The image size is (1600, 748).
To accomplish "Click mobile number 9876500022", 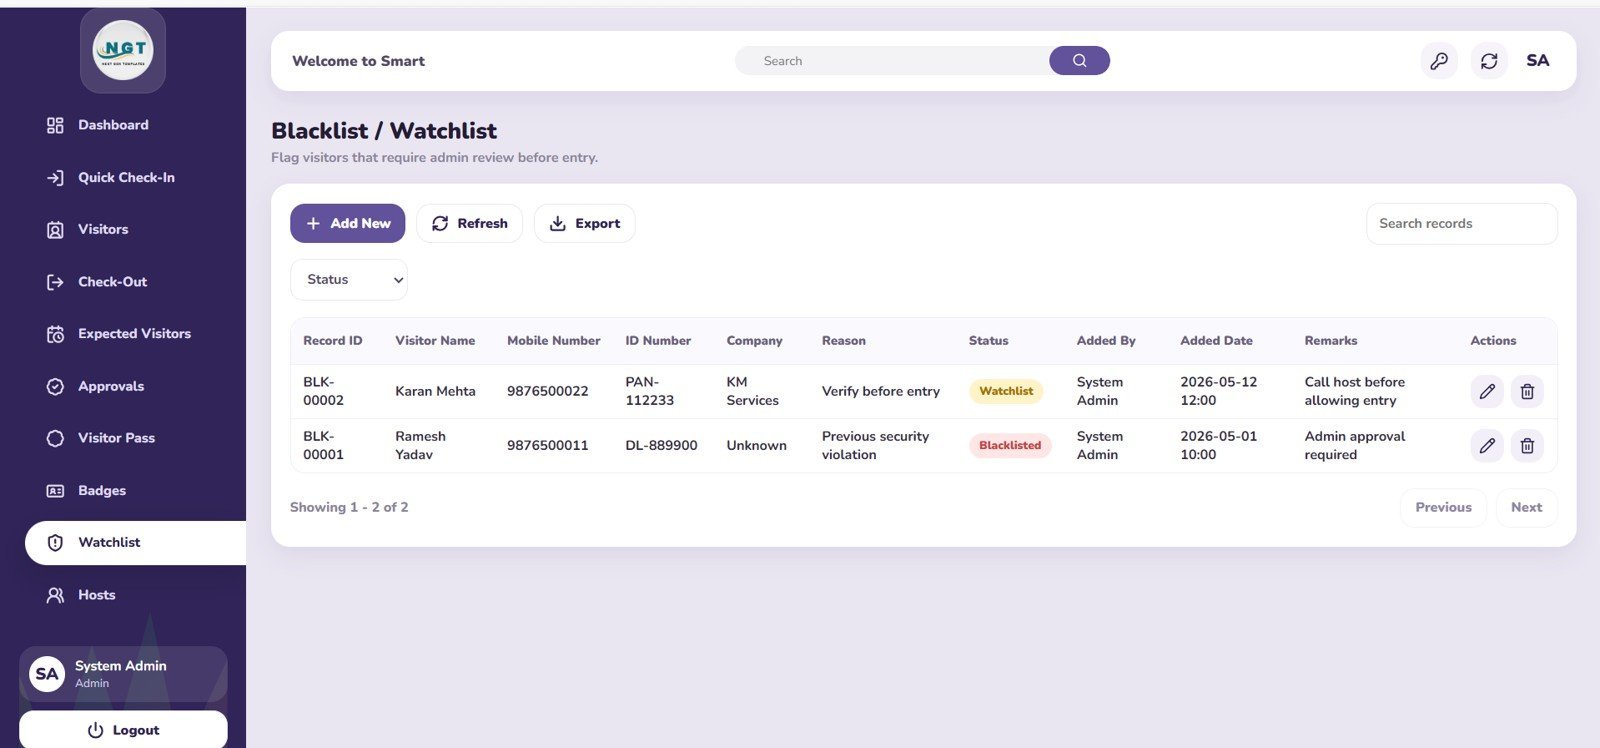I will click(x=548, y=391).
